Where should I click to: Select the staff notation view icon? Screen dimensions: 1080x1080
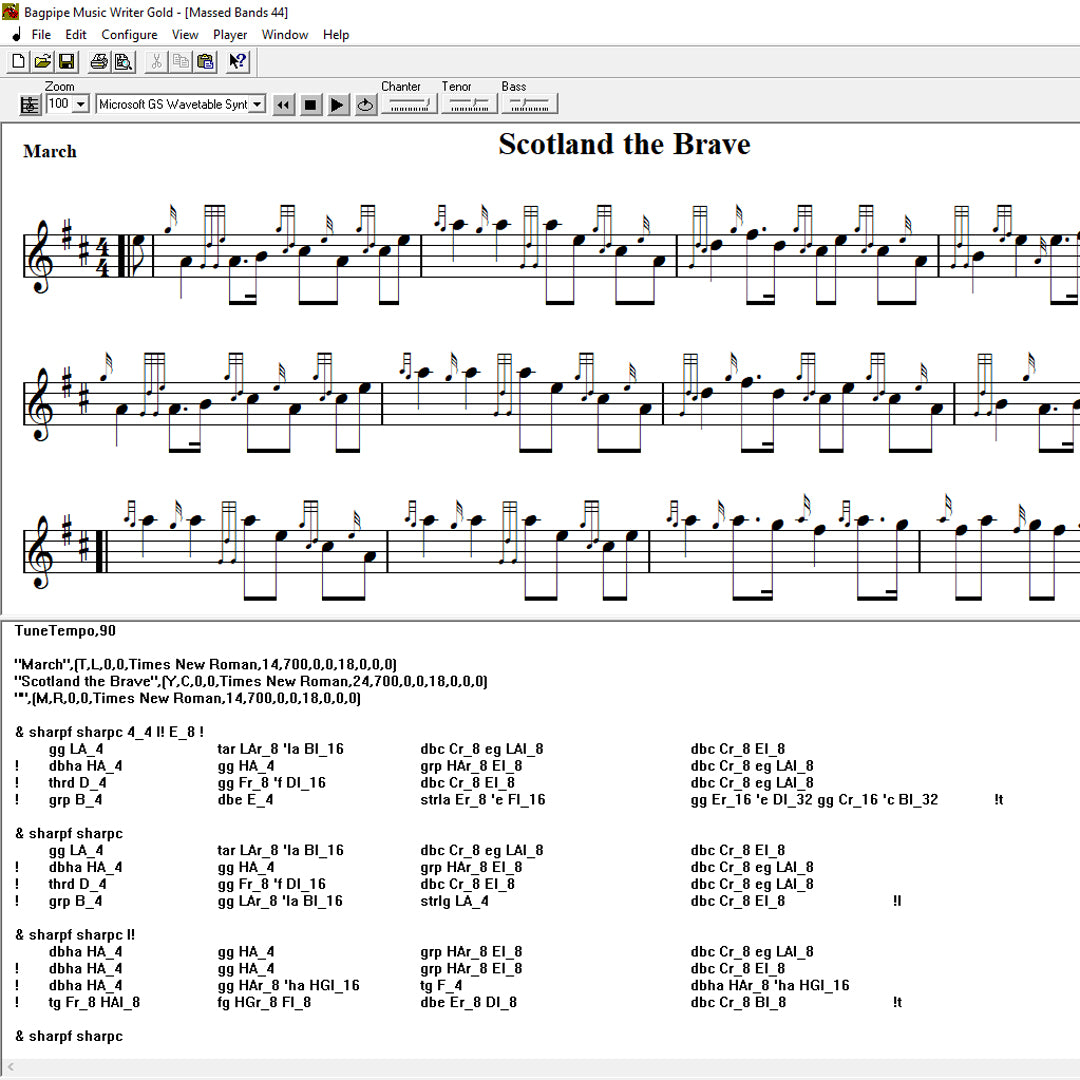[30, 103]
